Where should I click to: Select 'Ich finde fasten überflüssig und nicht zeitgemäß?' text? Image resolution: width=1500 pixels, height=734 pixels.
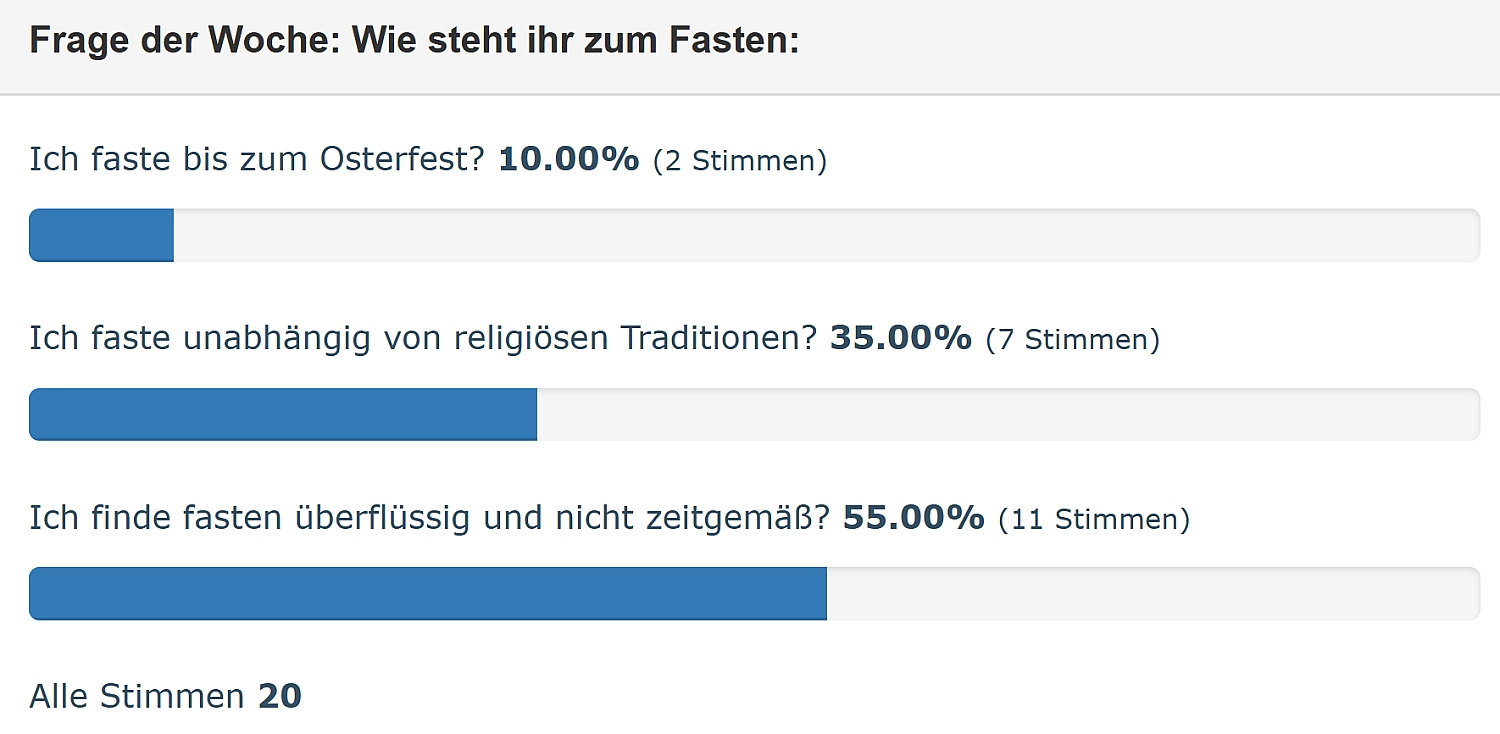(430, 518)
